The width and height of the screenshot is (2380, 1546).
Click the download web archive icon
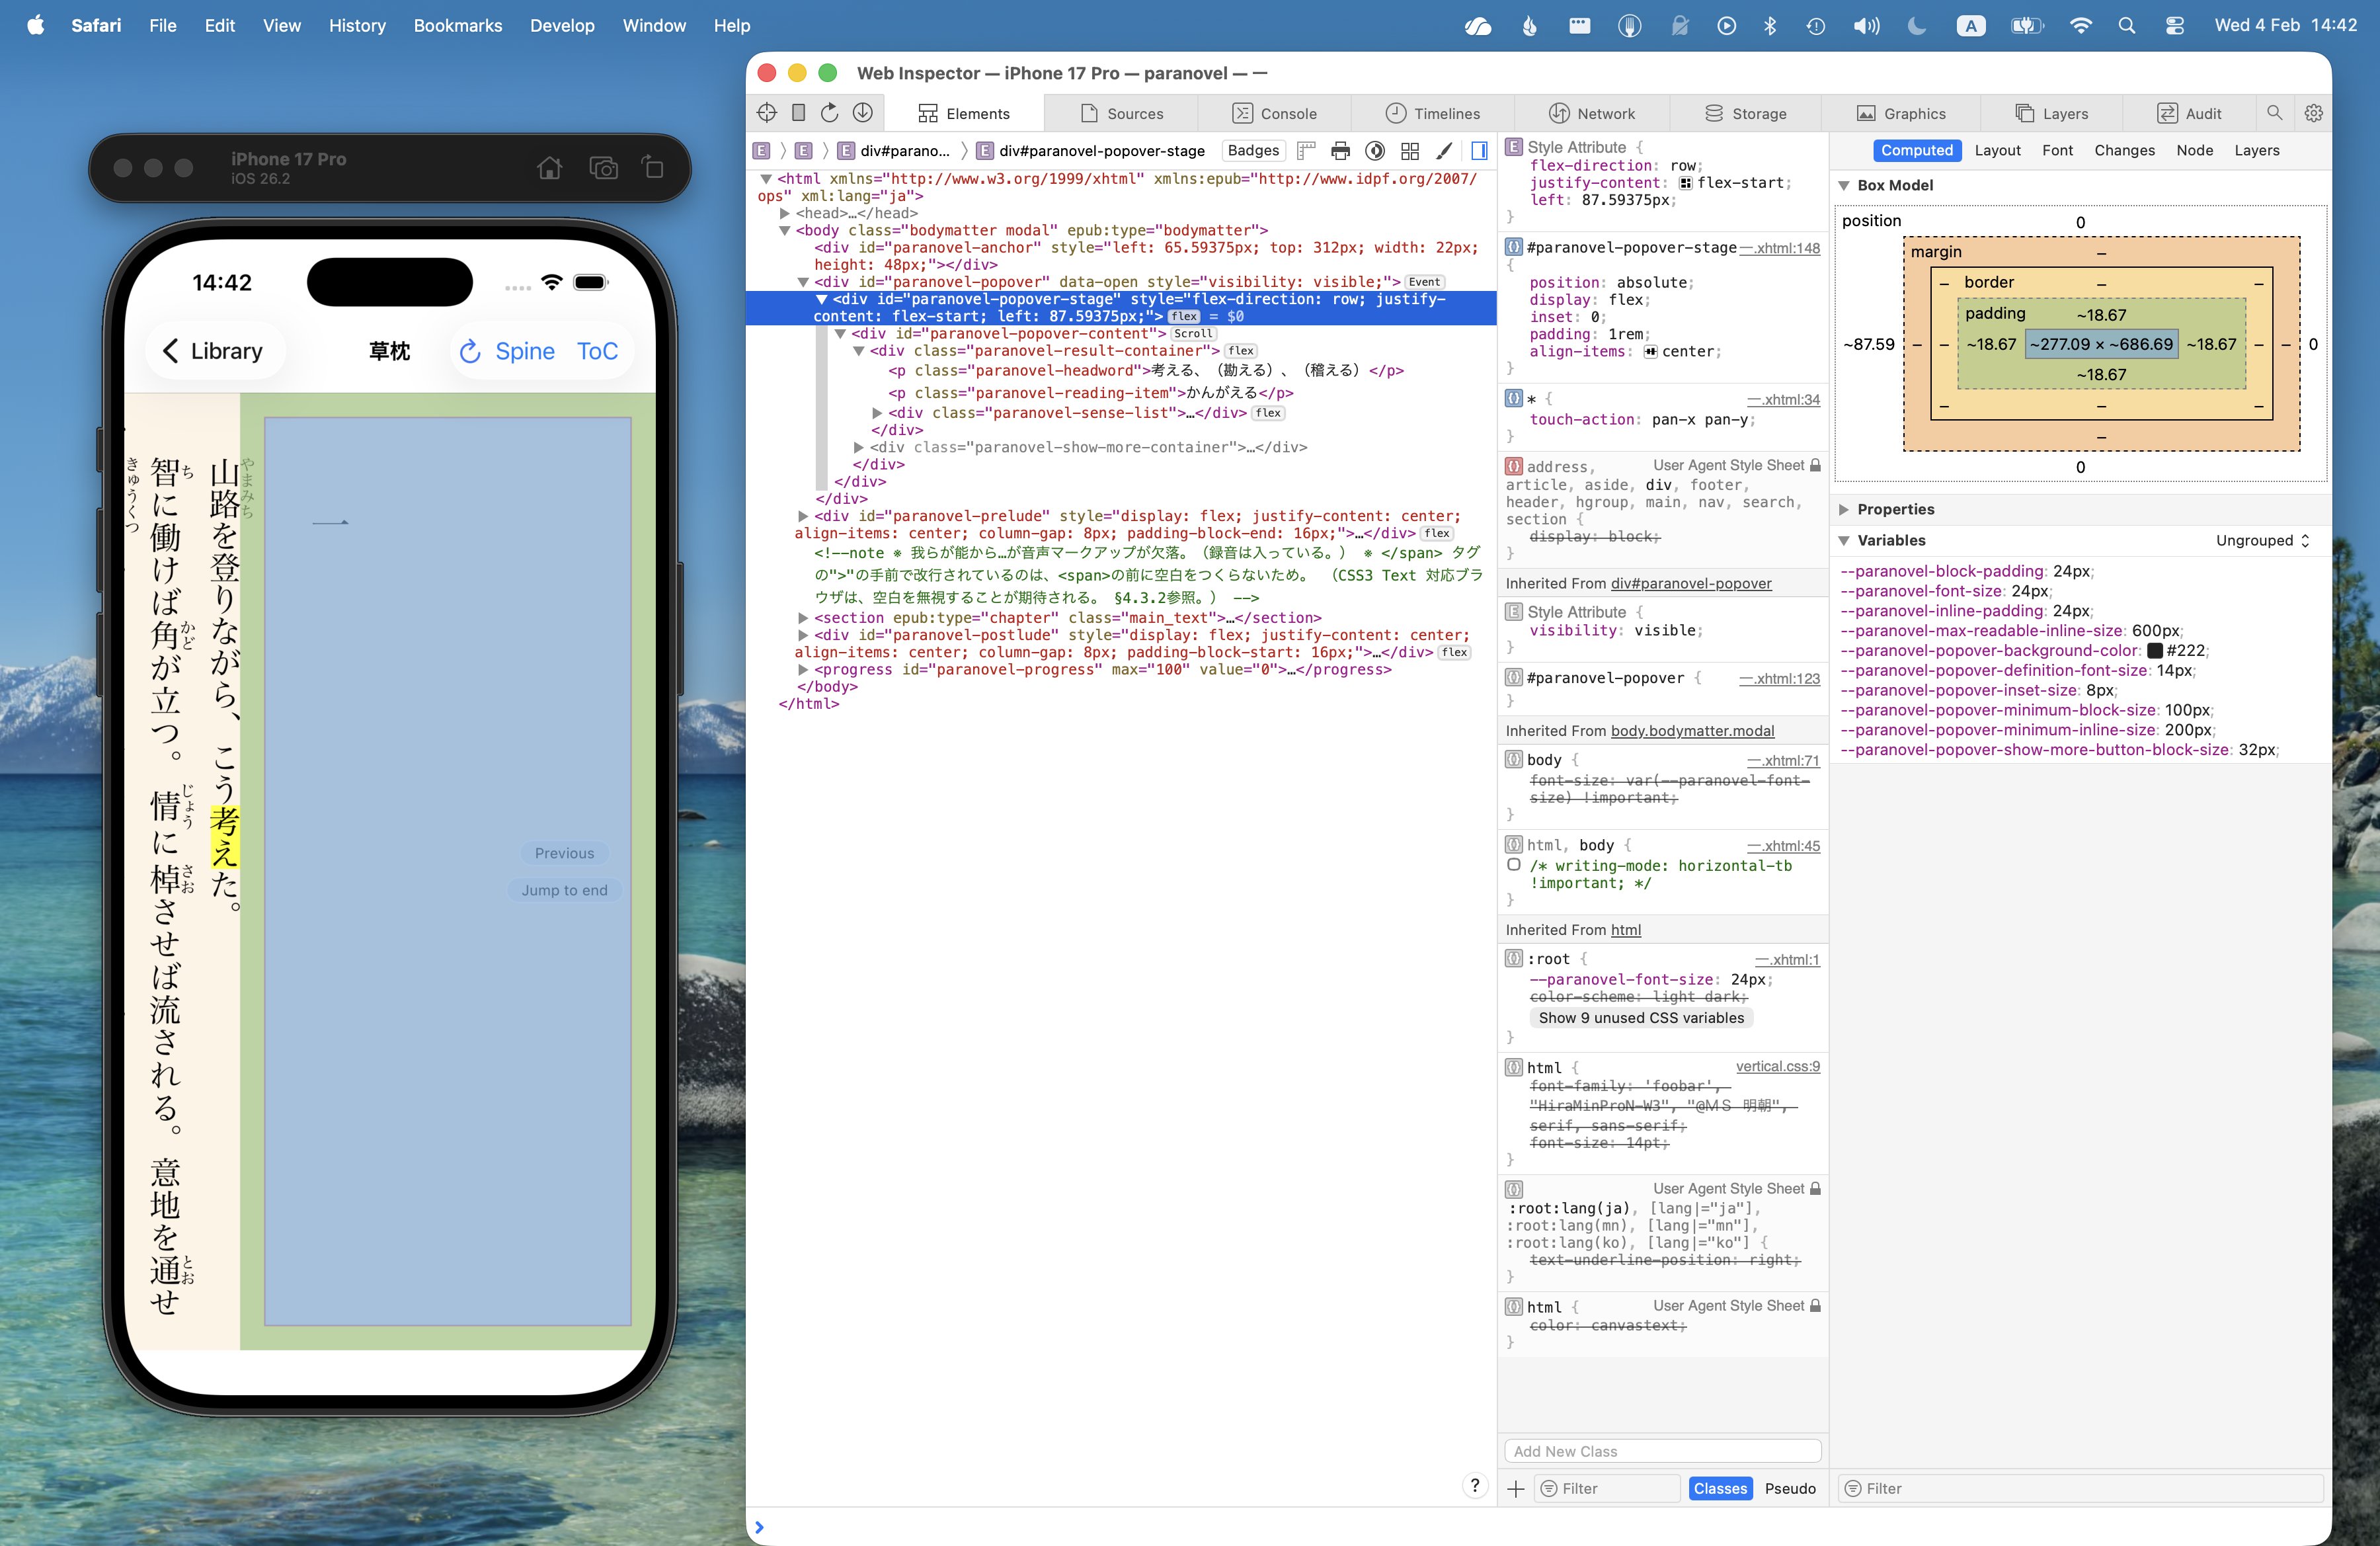pyautogui.click(x=862, y=113)
